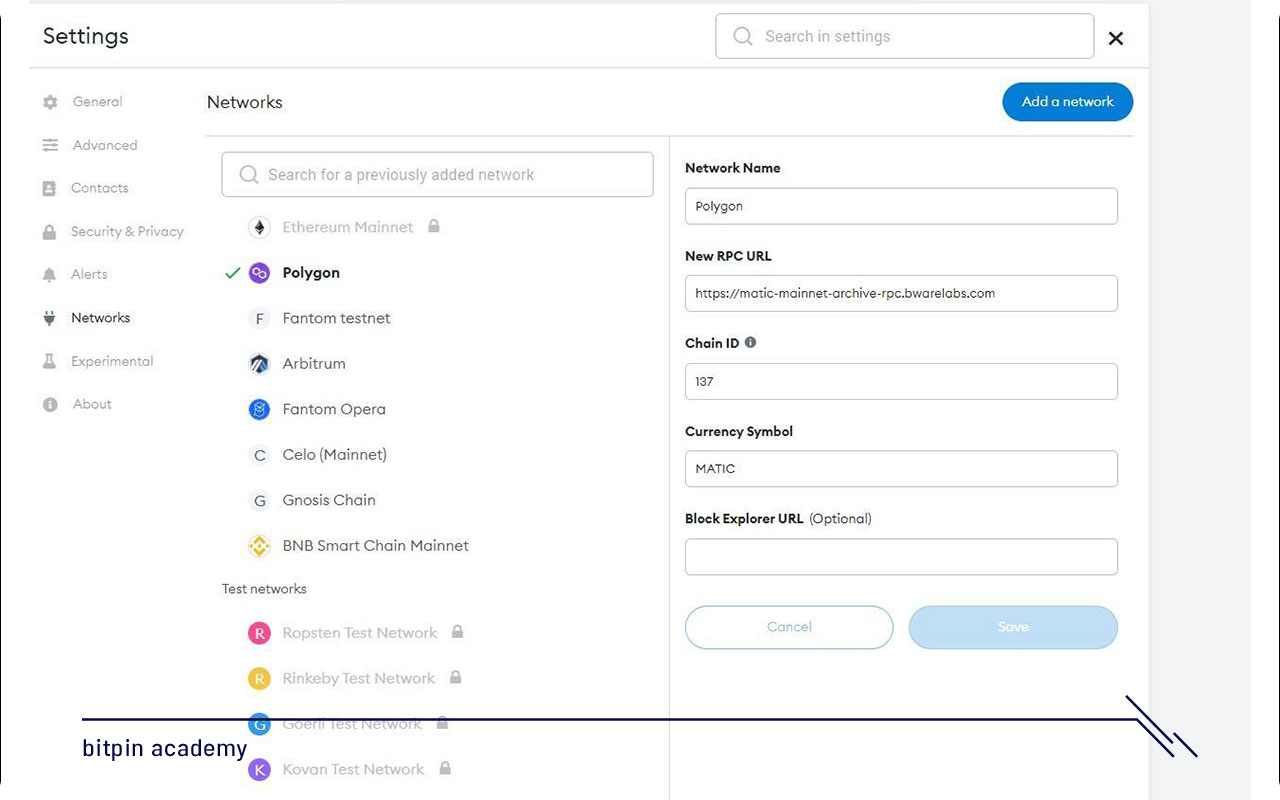This screenshot has width=1280, height=800.
Task: Click the Chain ID input field
Action: (901, 382)
